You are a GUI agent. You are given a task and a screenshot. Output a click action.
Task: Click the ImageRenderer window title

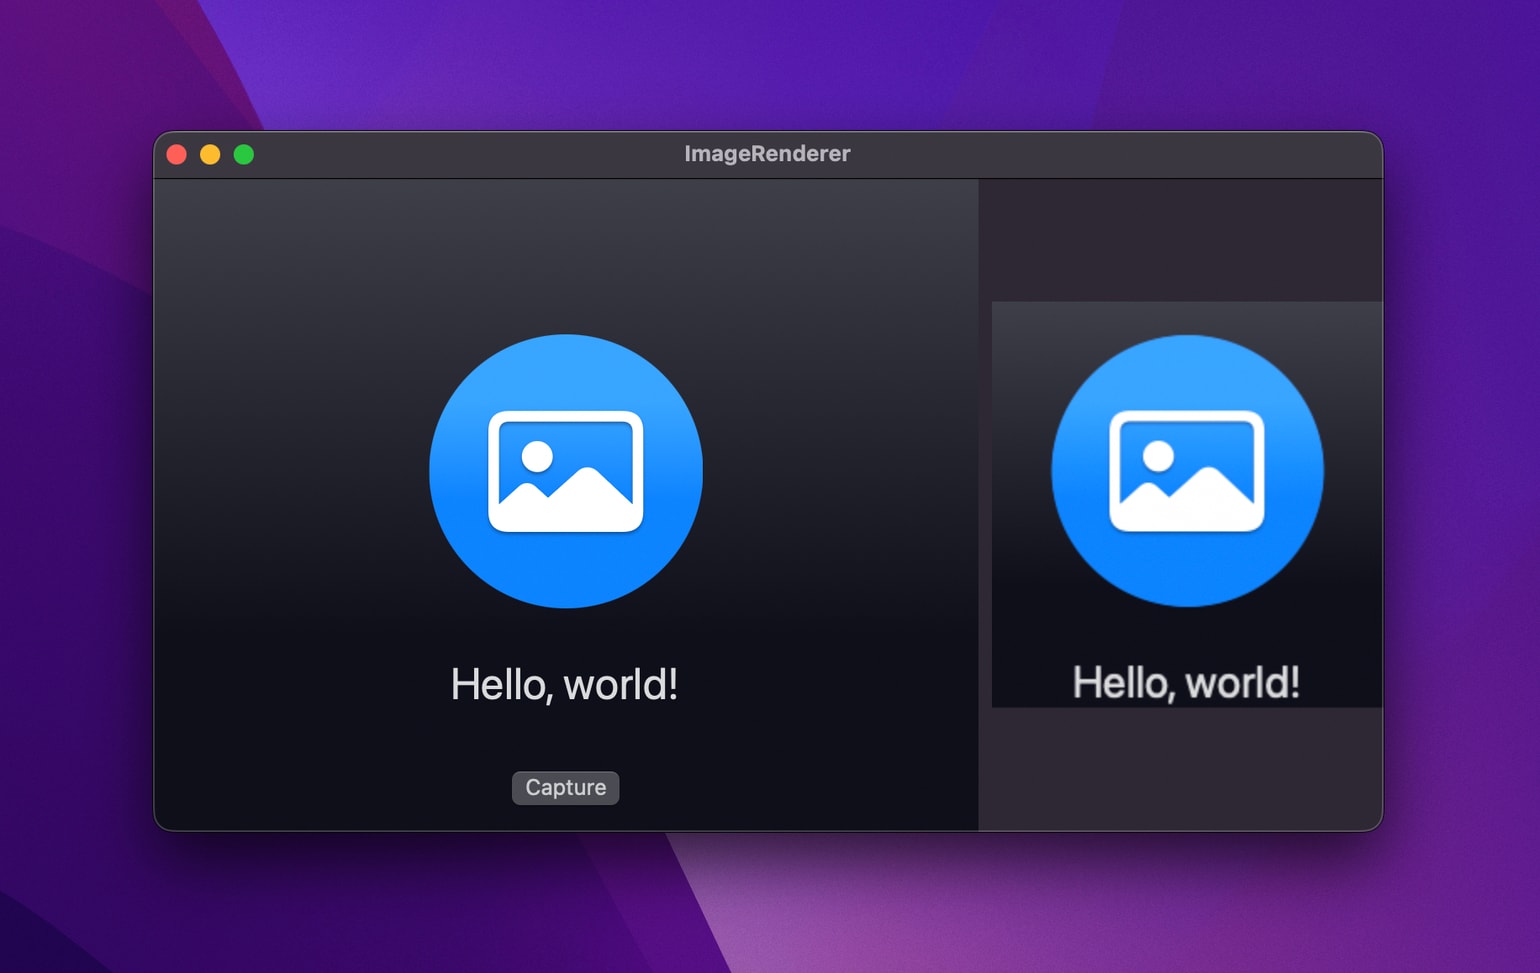pos(767,154)
